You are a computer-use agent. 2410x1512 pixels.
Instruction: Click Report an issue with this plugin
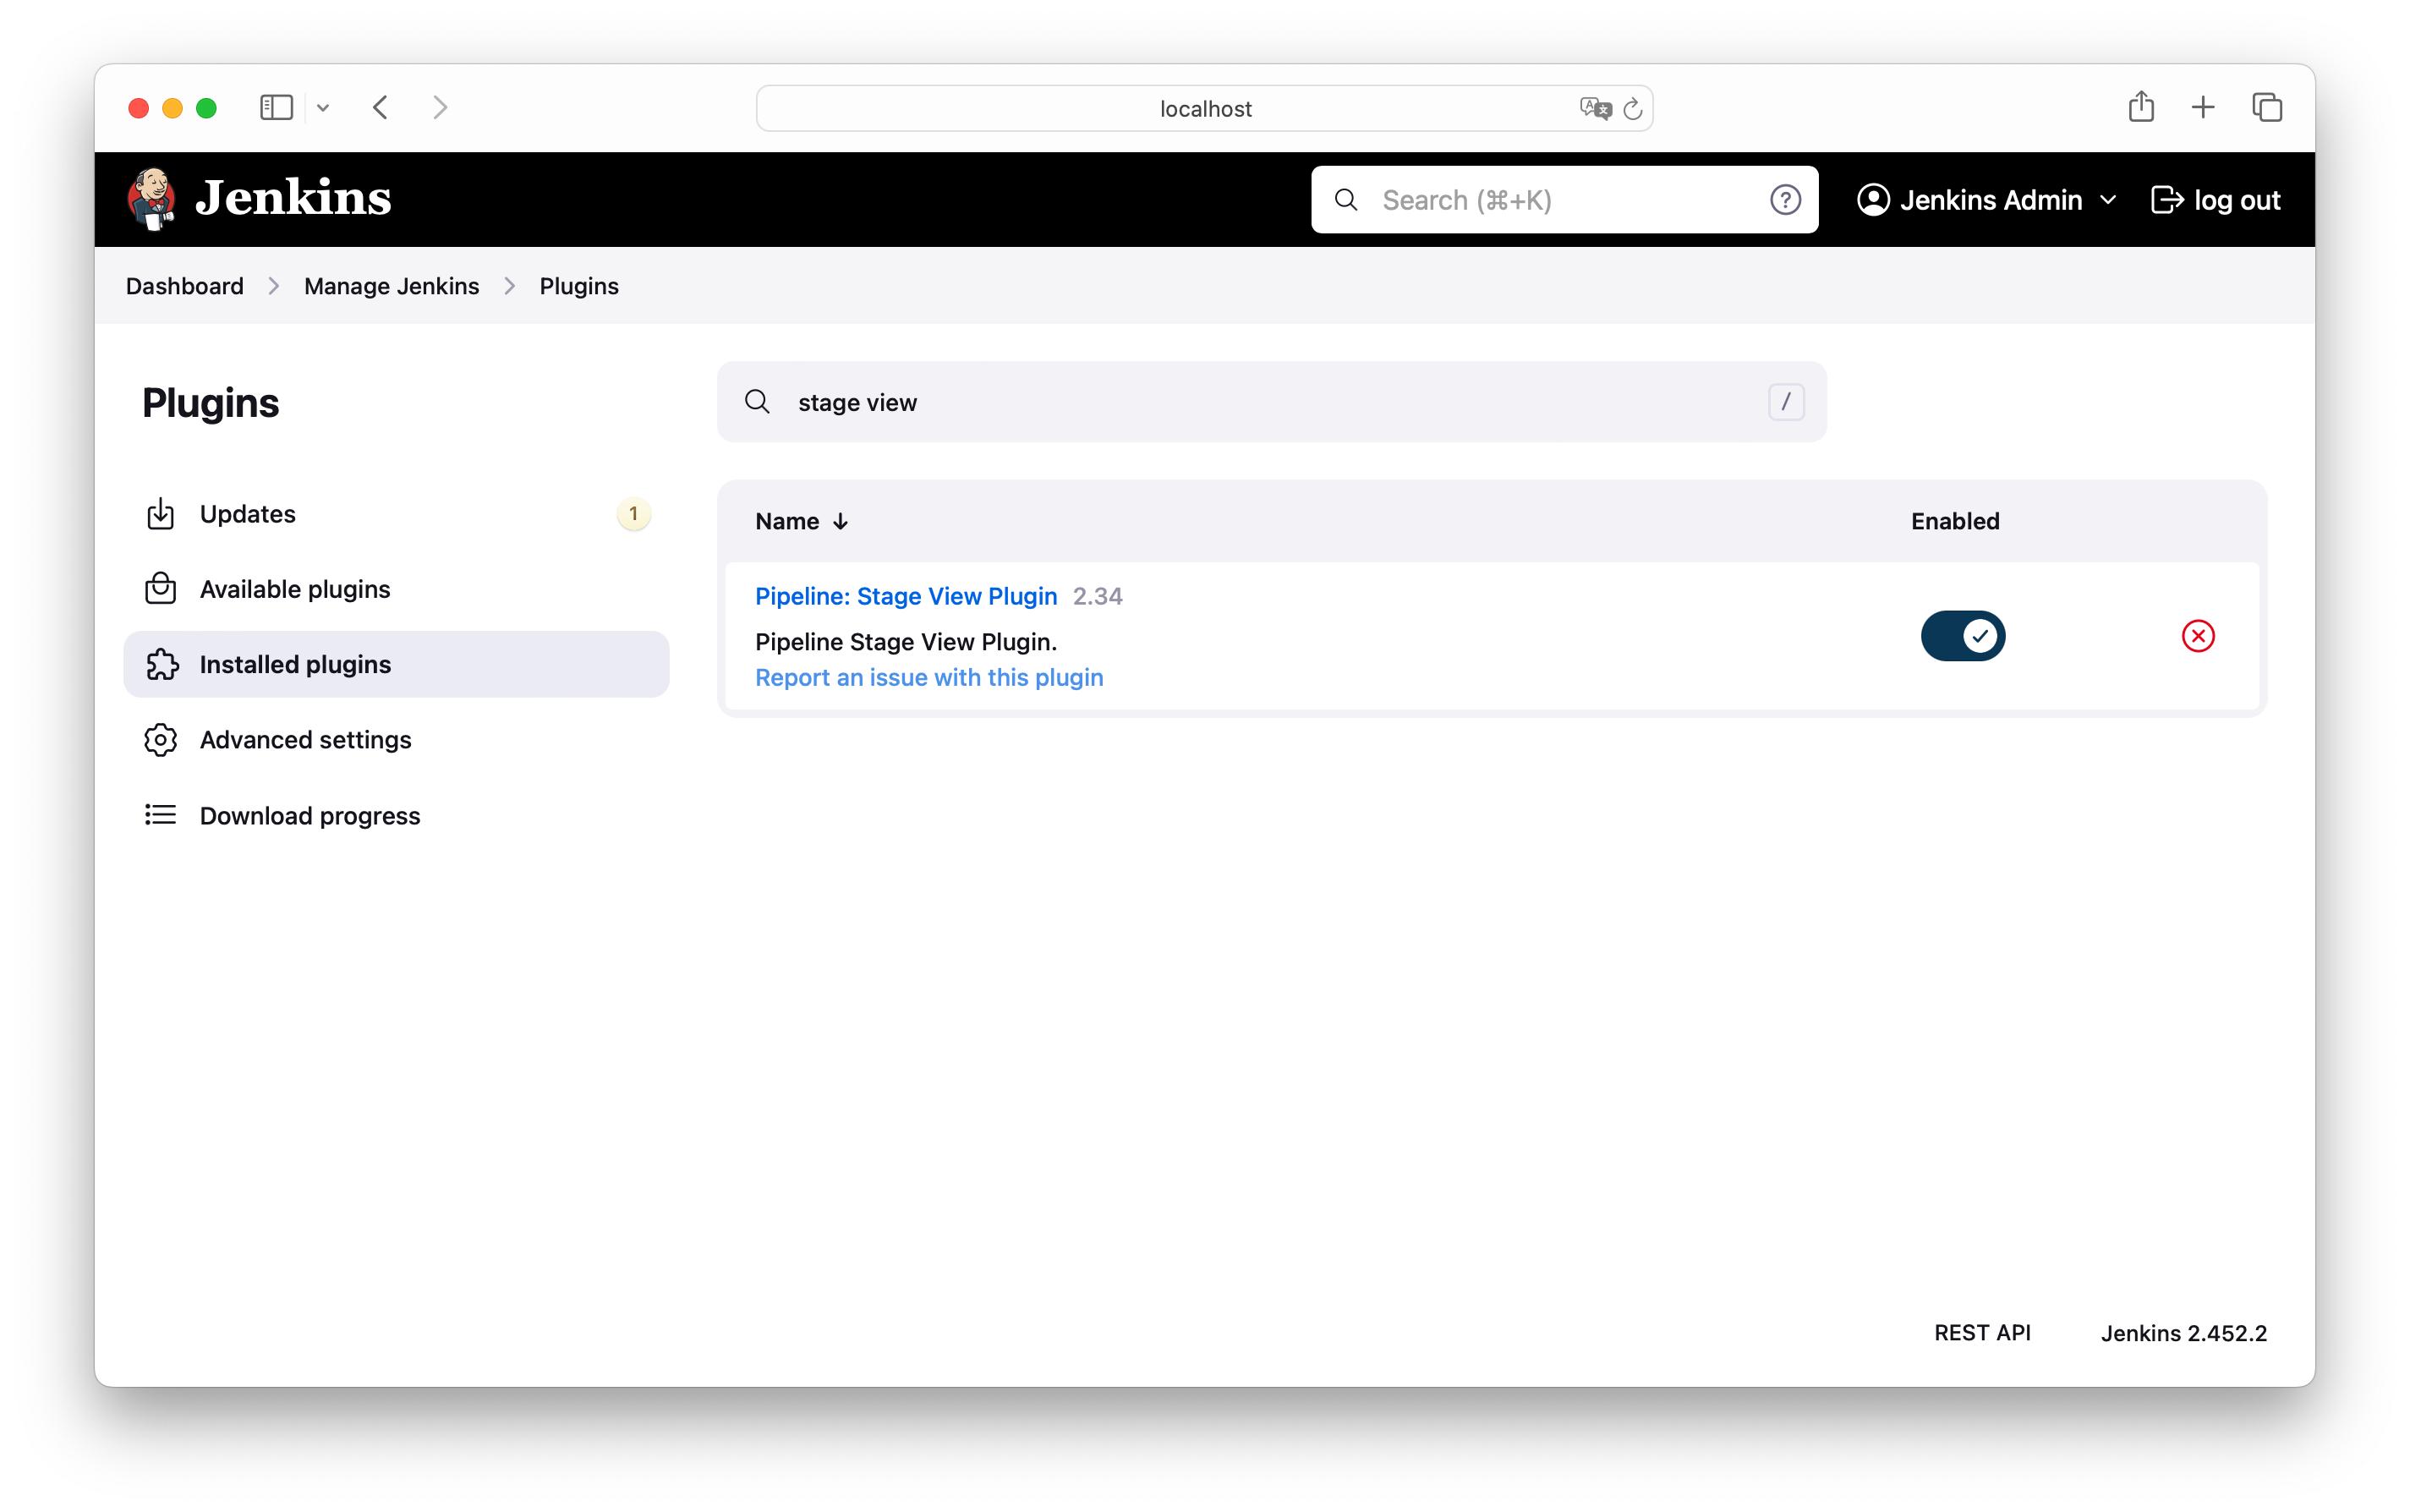coord(928,678)
